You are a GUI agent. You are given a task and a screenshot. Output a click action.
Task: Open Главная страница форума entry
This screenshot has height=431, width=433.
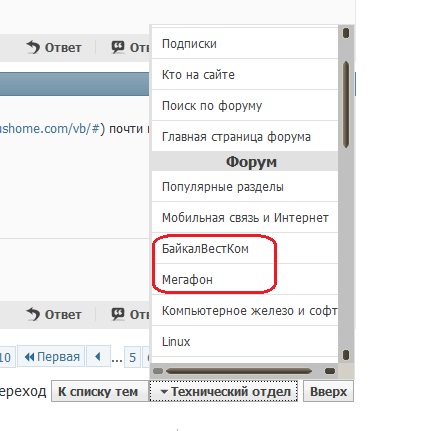click(245, 136)
